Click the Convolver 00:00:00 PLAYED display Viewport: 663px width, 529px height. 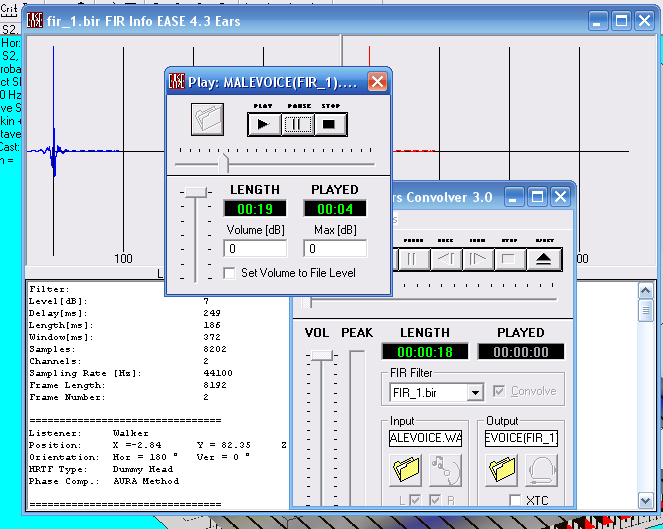(521, 352)
